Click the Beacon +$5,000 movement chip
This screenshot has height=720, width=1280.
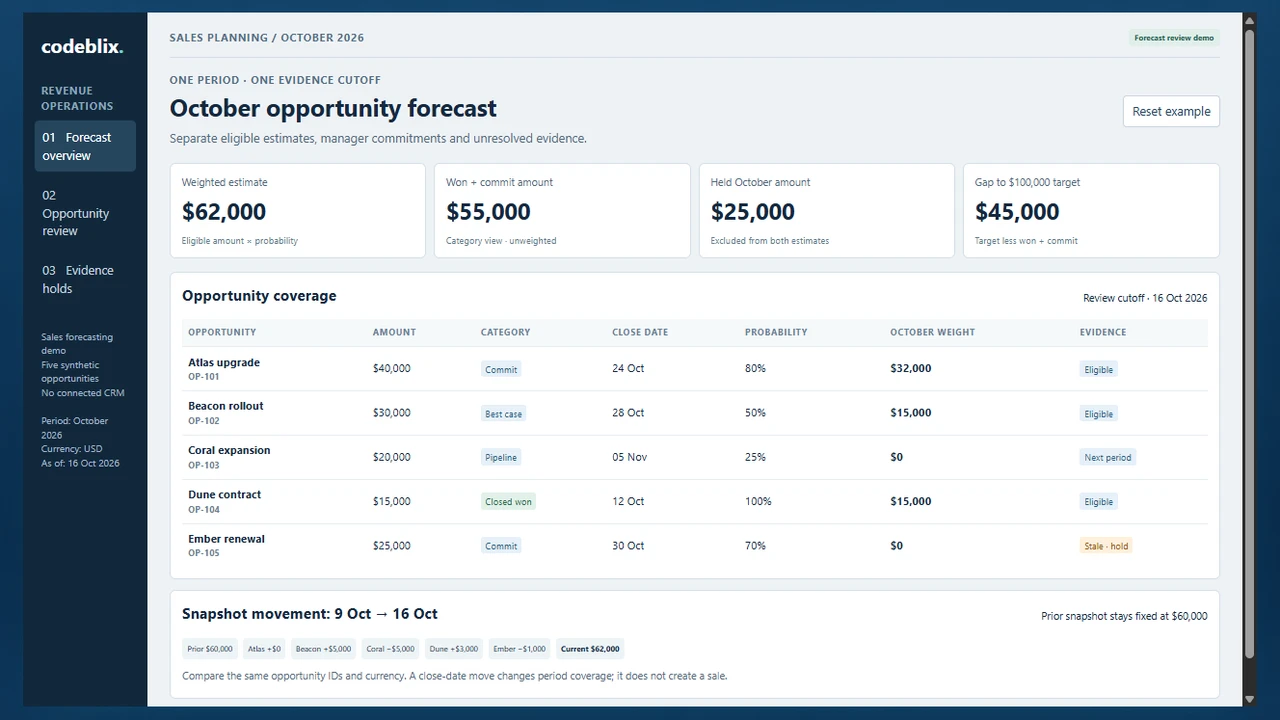(323, 649)
